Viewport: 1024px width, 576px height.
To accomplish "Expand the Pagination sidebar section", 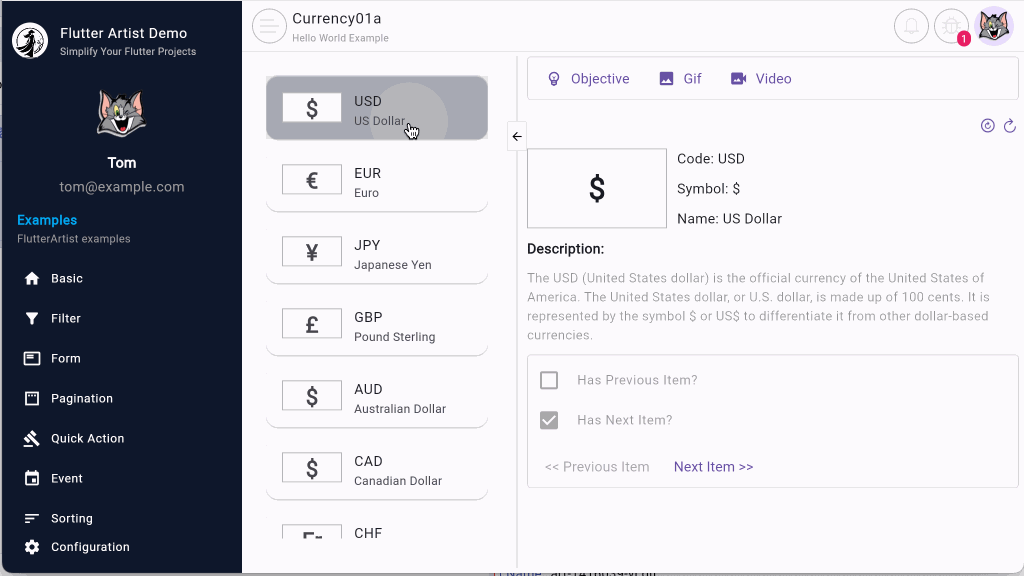I will [x=81, y=398].
